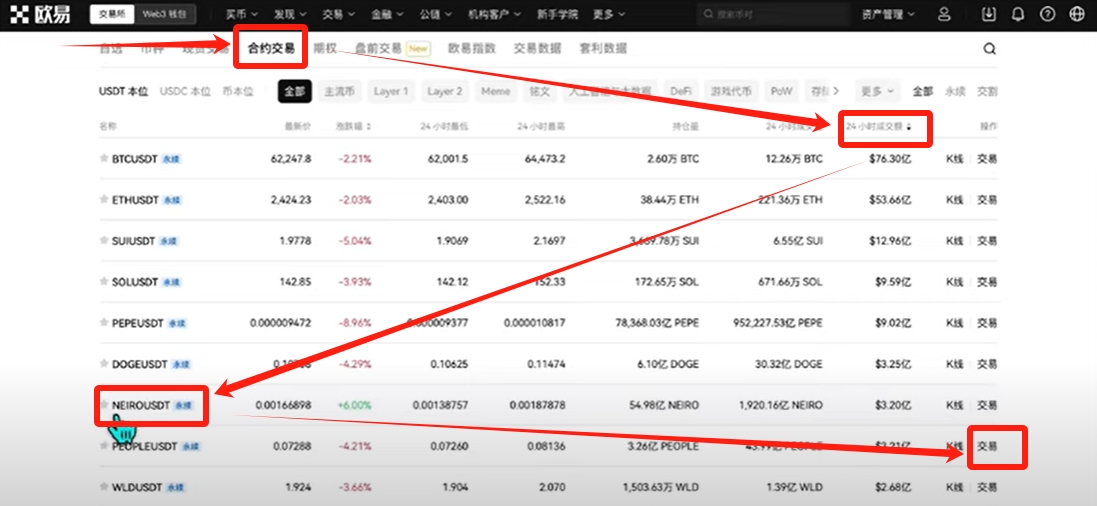Click the search magnifier beside the market tabs
The height and width of the screenshot is (506, 1097).
(x=989, y=48)
